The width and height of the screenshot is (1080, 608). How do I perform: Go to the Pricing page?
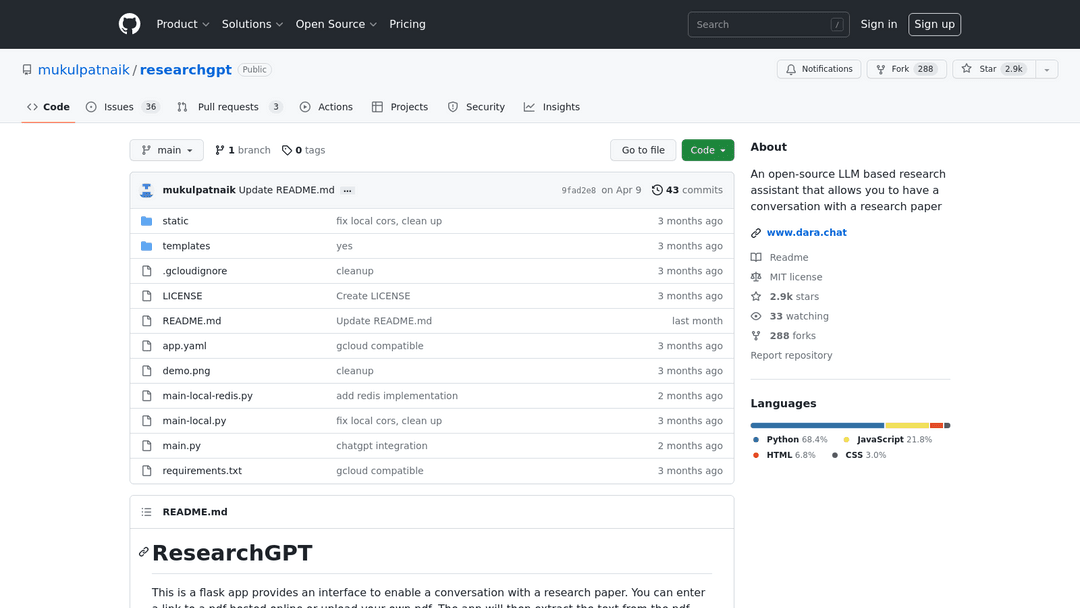click(407, 24)
